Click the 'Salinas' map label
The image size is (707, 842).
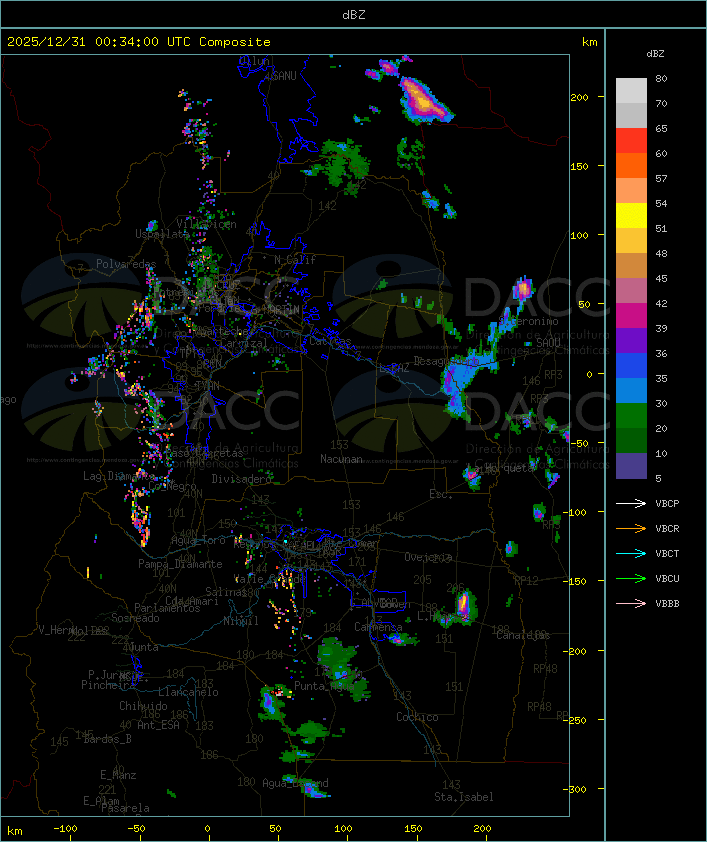[226, 592]
